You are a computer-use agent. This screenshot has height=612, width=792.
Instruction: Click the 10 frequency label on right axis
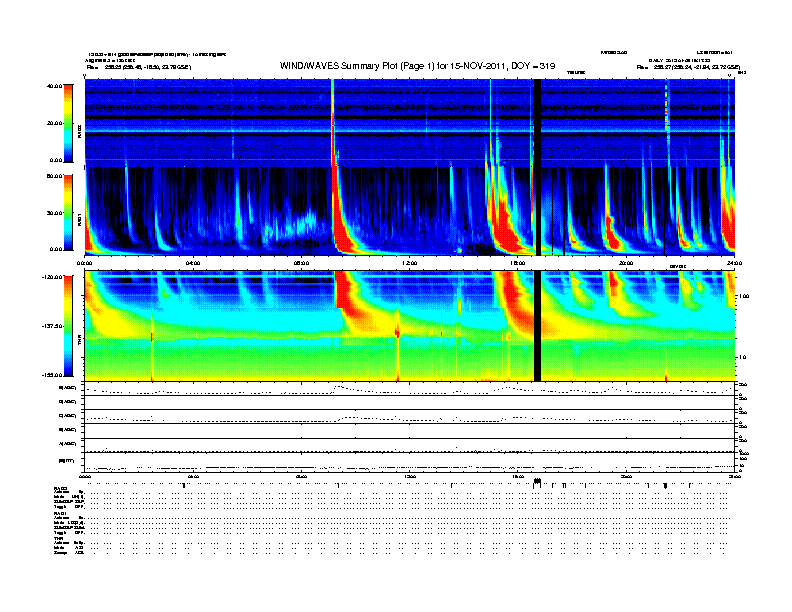coord(744,357)
